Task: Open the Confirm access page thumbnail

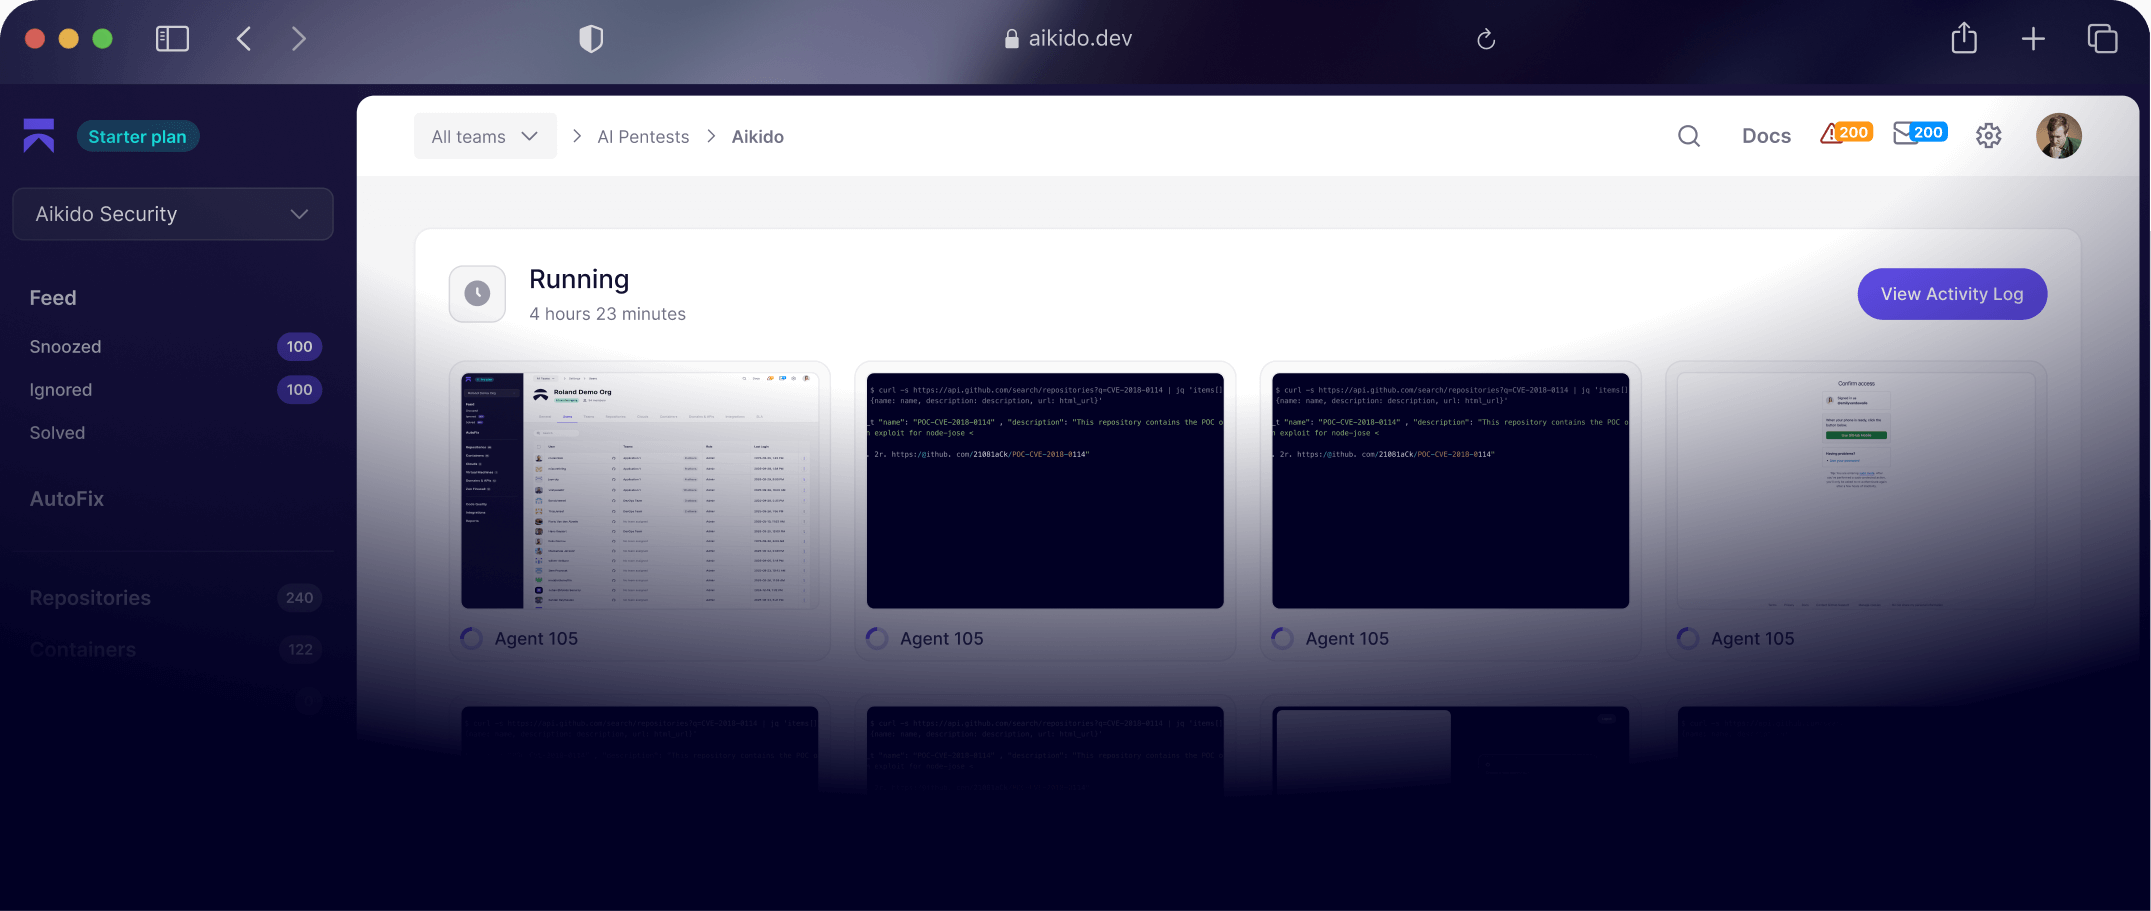Action: click(x=1856, y=490)
